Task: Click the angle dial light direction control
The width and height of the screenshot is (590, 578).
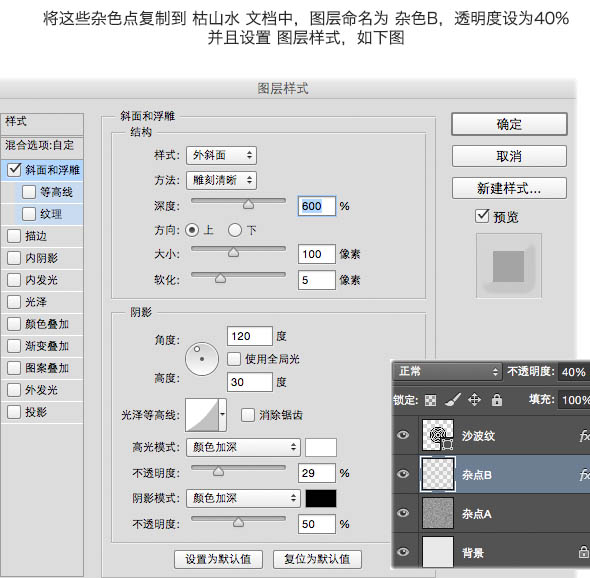Action: pos(202,359)
